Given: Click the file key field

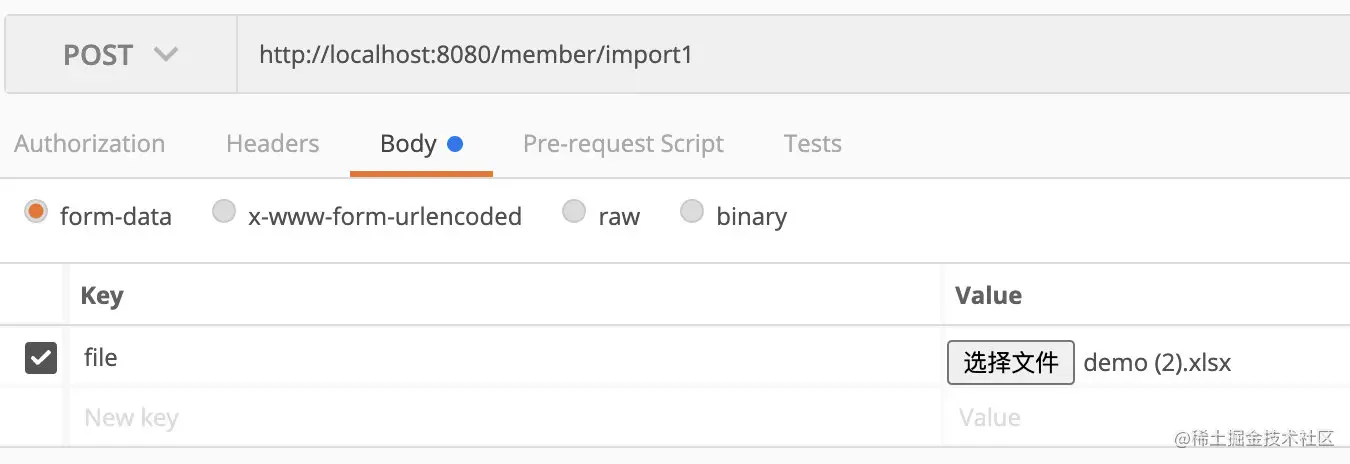Looking at the screenshot, I should click(505, 358).
